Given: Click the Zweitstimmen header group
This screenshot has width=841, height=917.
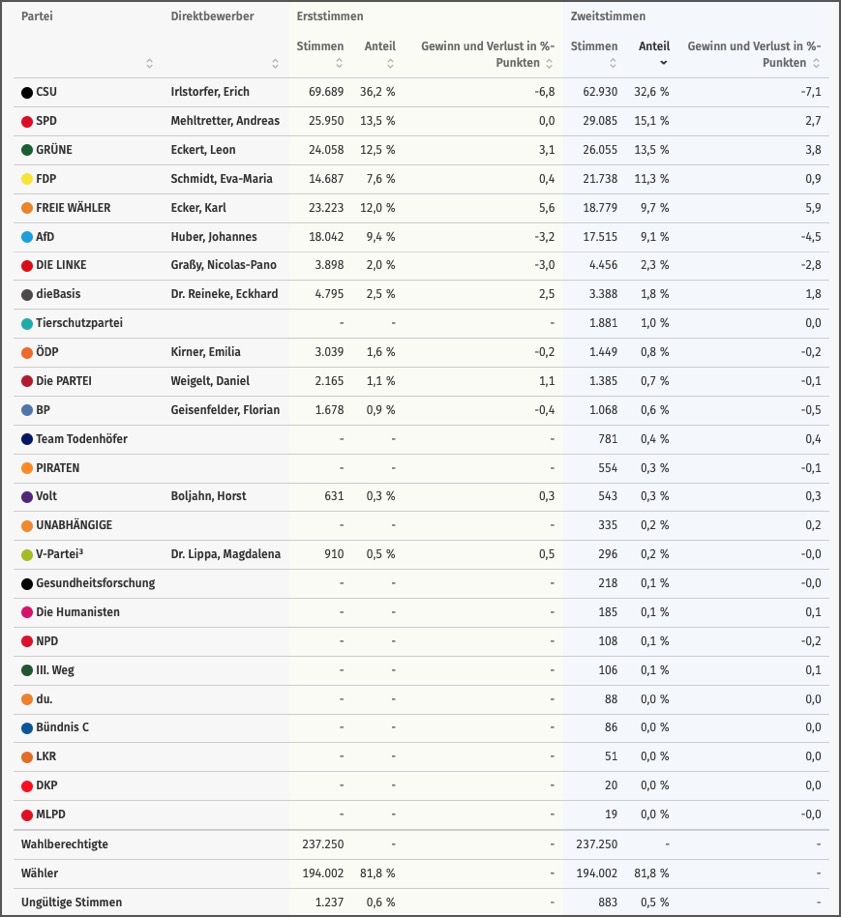Looking at the screenshot, I should pos(607,17).
